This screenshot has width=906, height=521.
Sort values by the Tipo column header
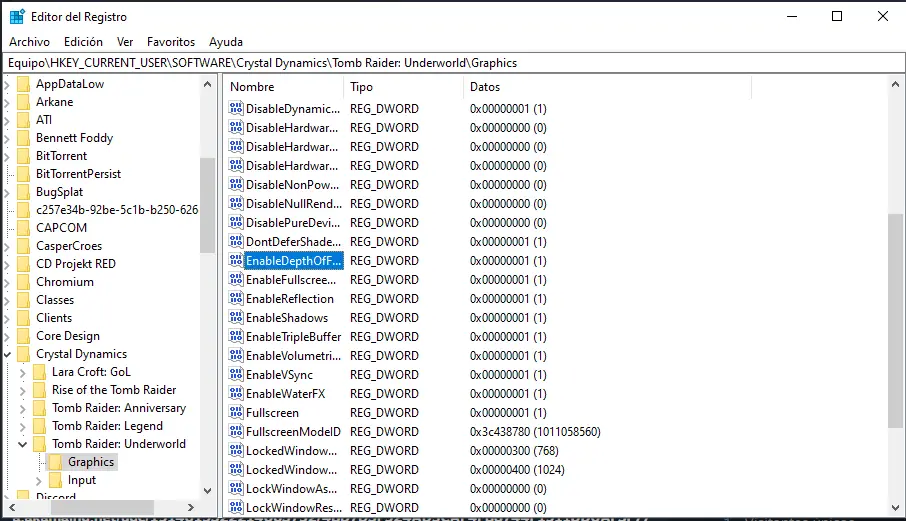tap(403, 87)
